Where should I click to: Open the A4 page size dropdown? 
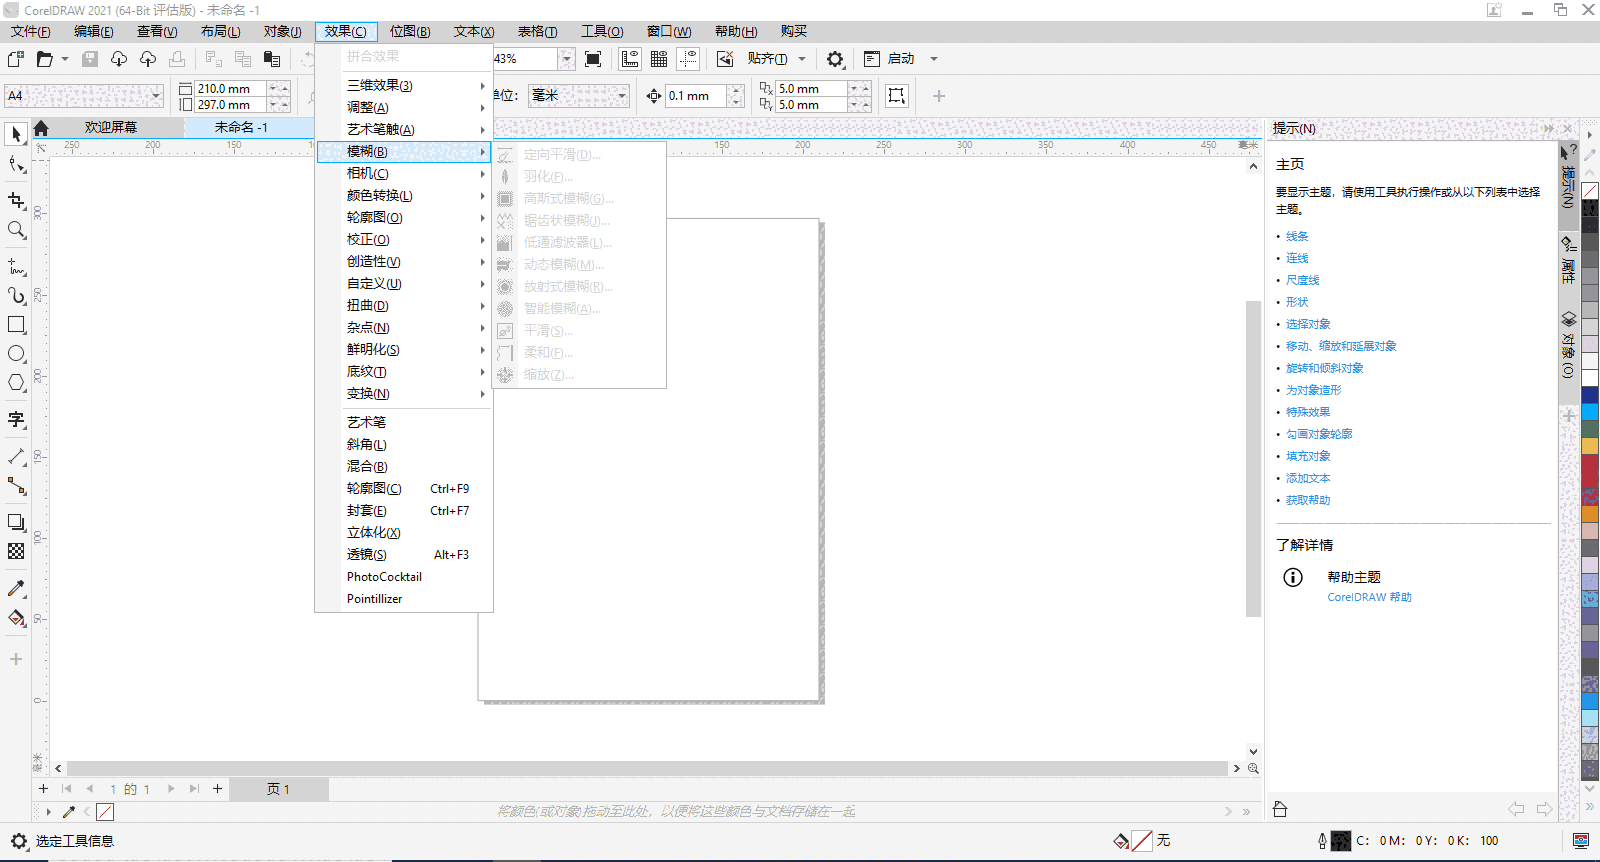click(x=157, y=96)
